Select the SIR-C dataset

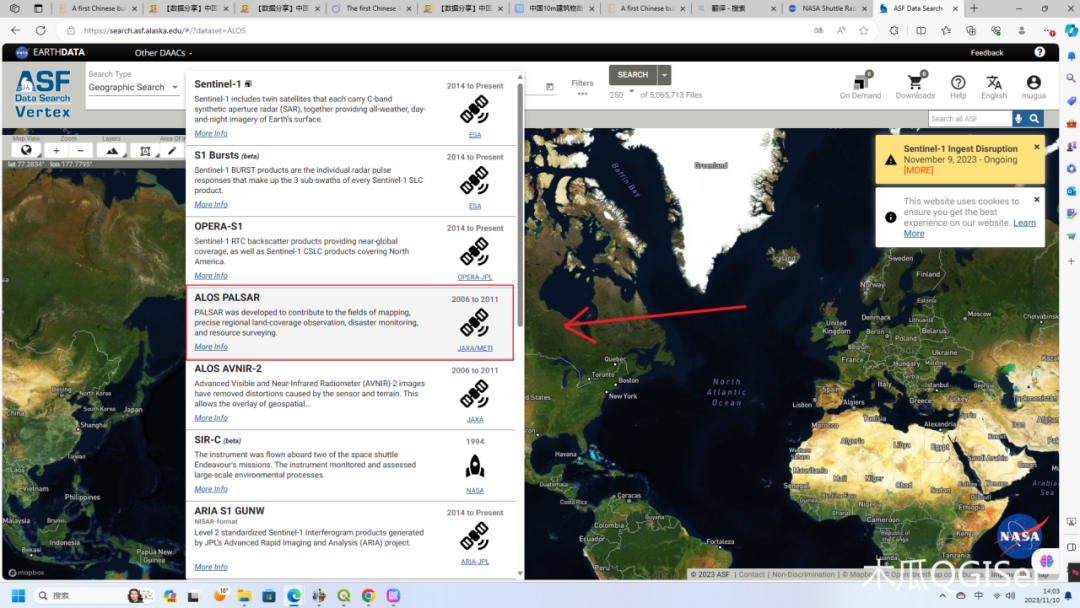click(x=350, y=465)
